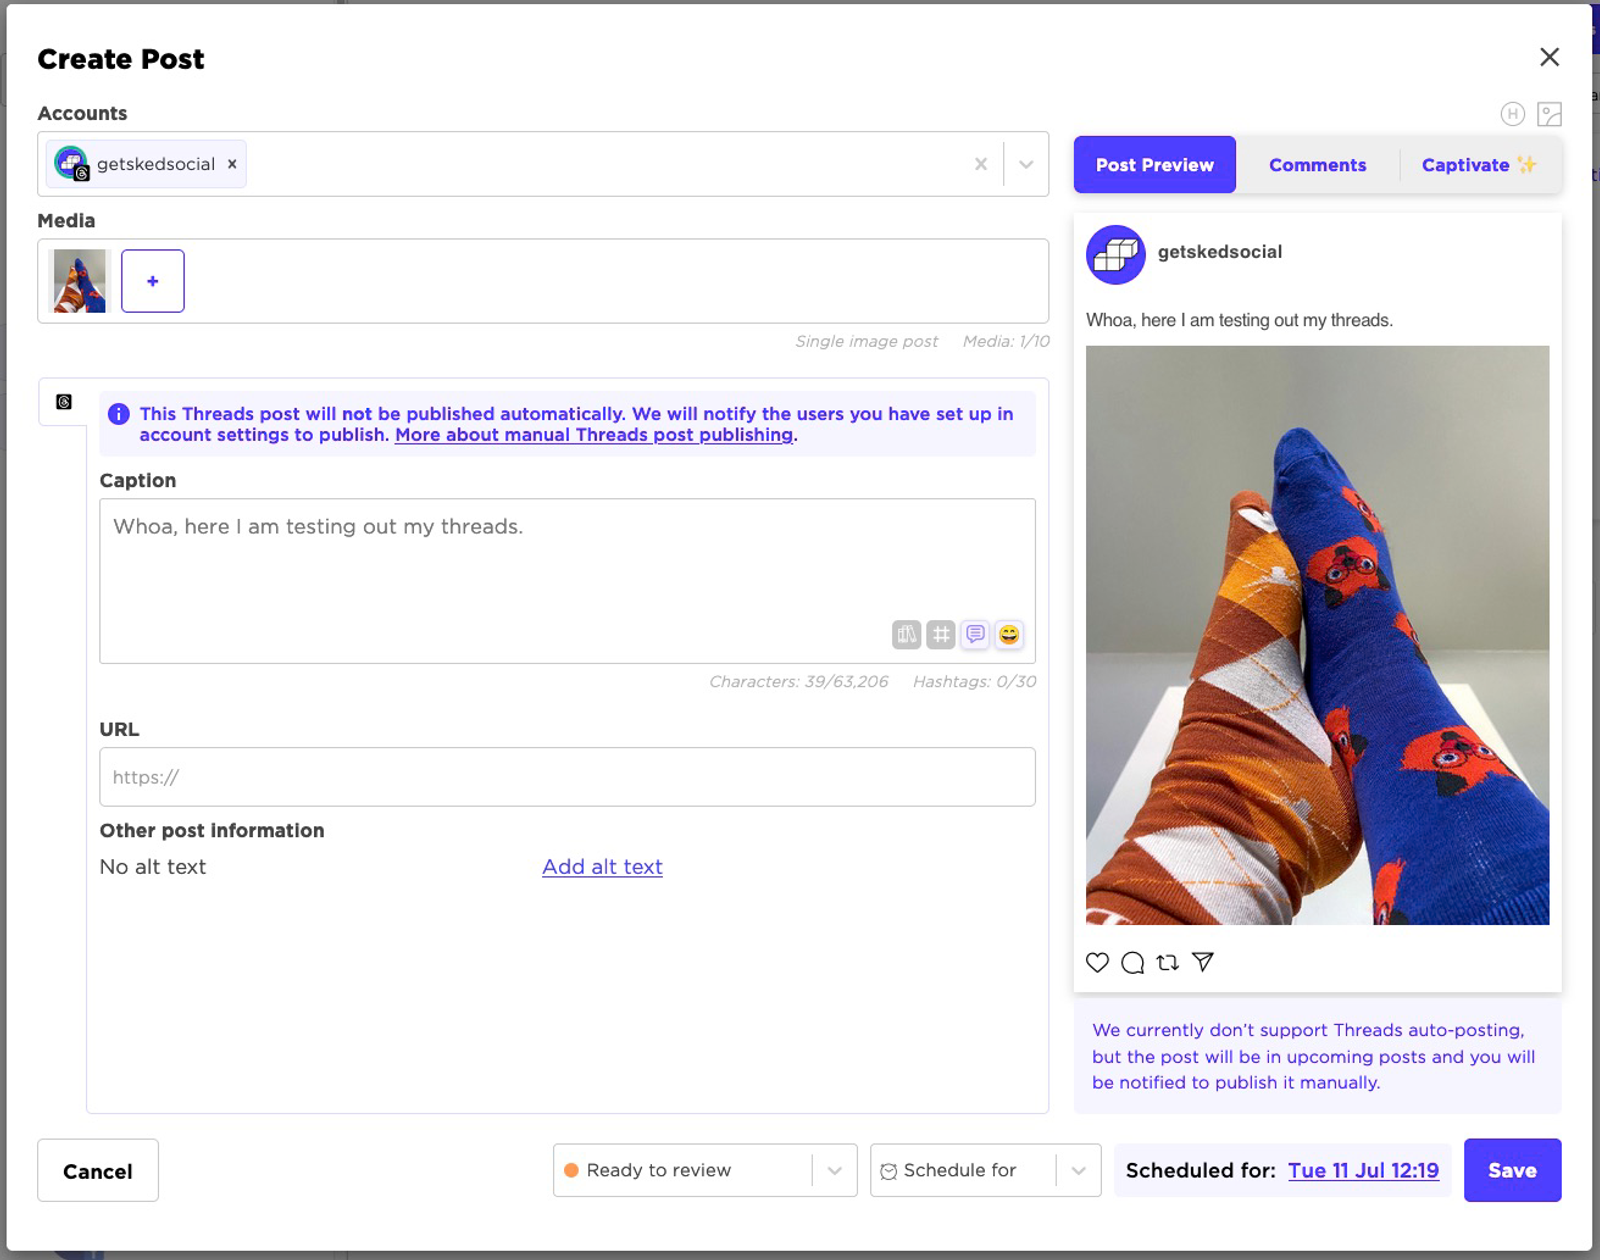The height and width of the screenshot is (1260, 1600).
Task: Expand the Schedule for chevron arrow
Action: coord(1079,1170)
